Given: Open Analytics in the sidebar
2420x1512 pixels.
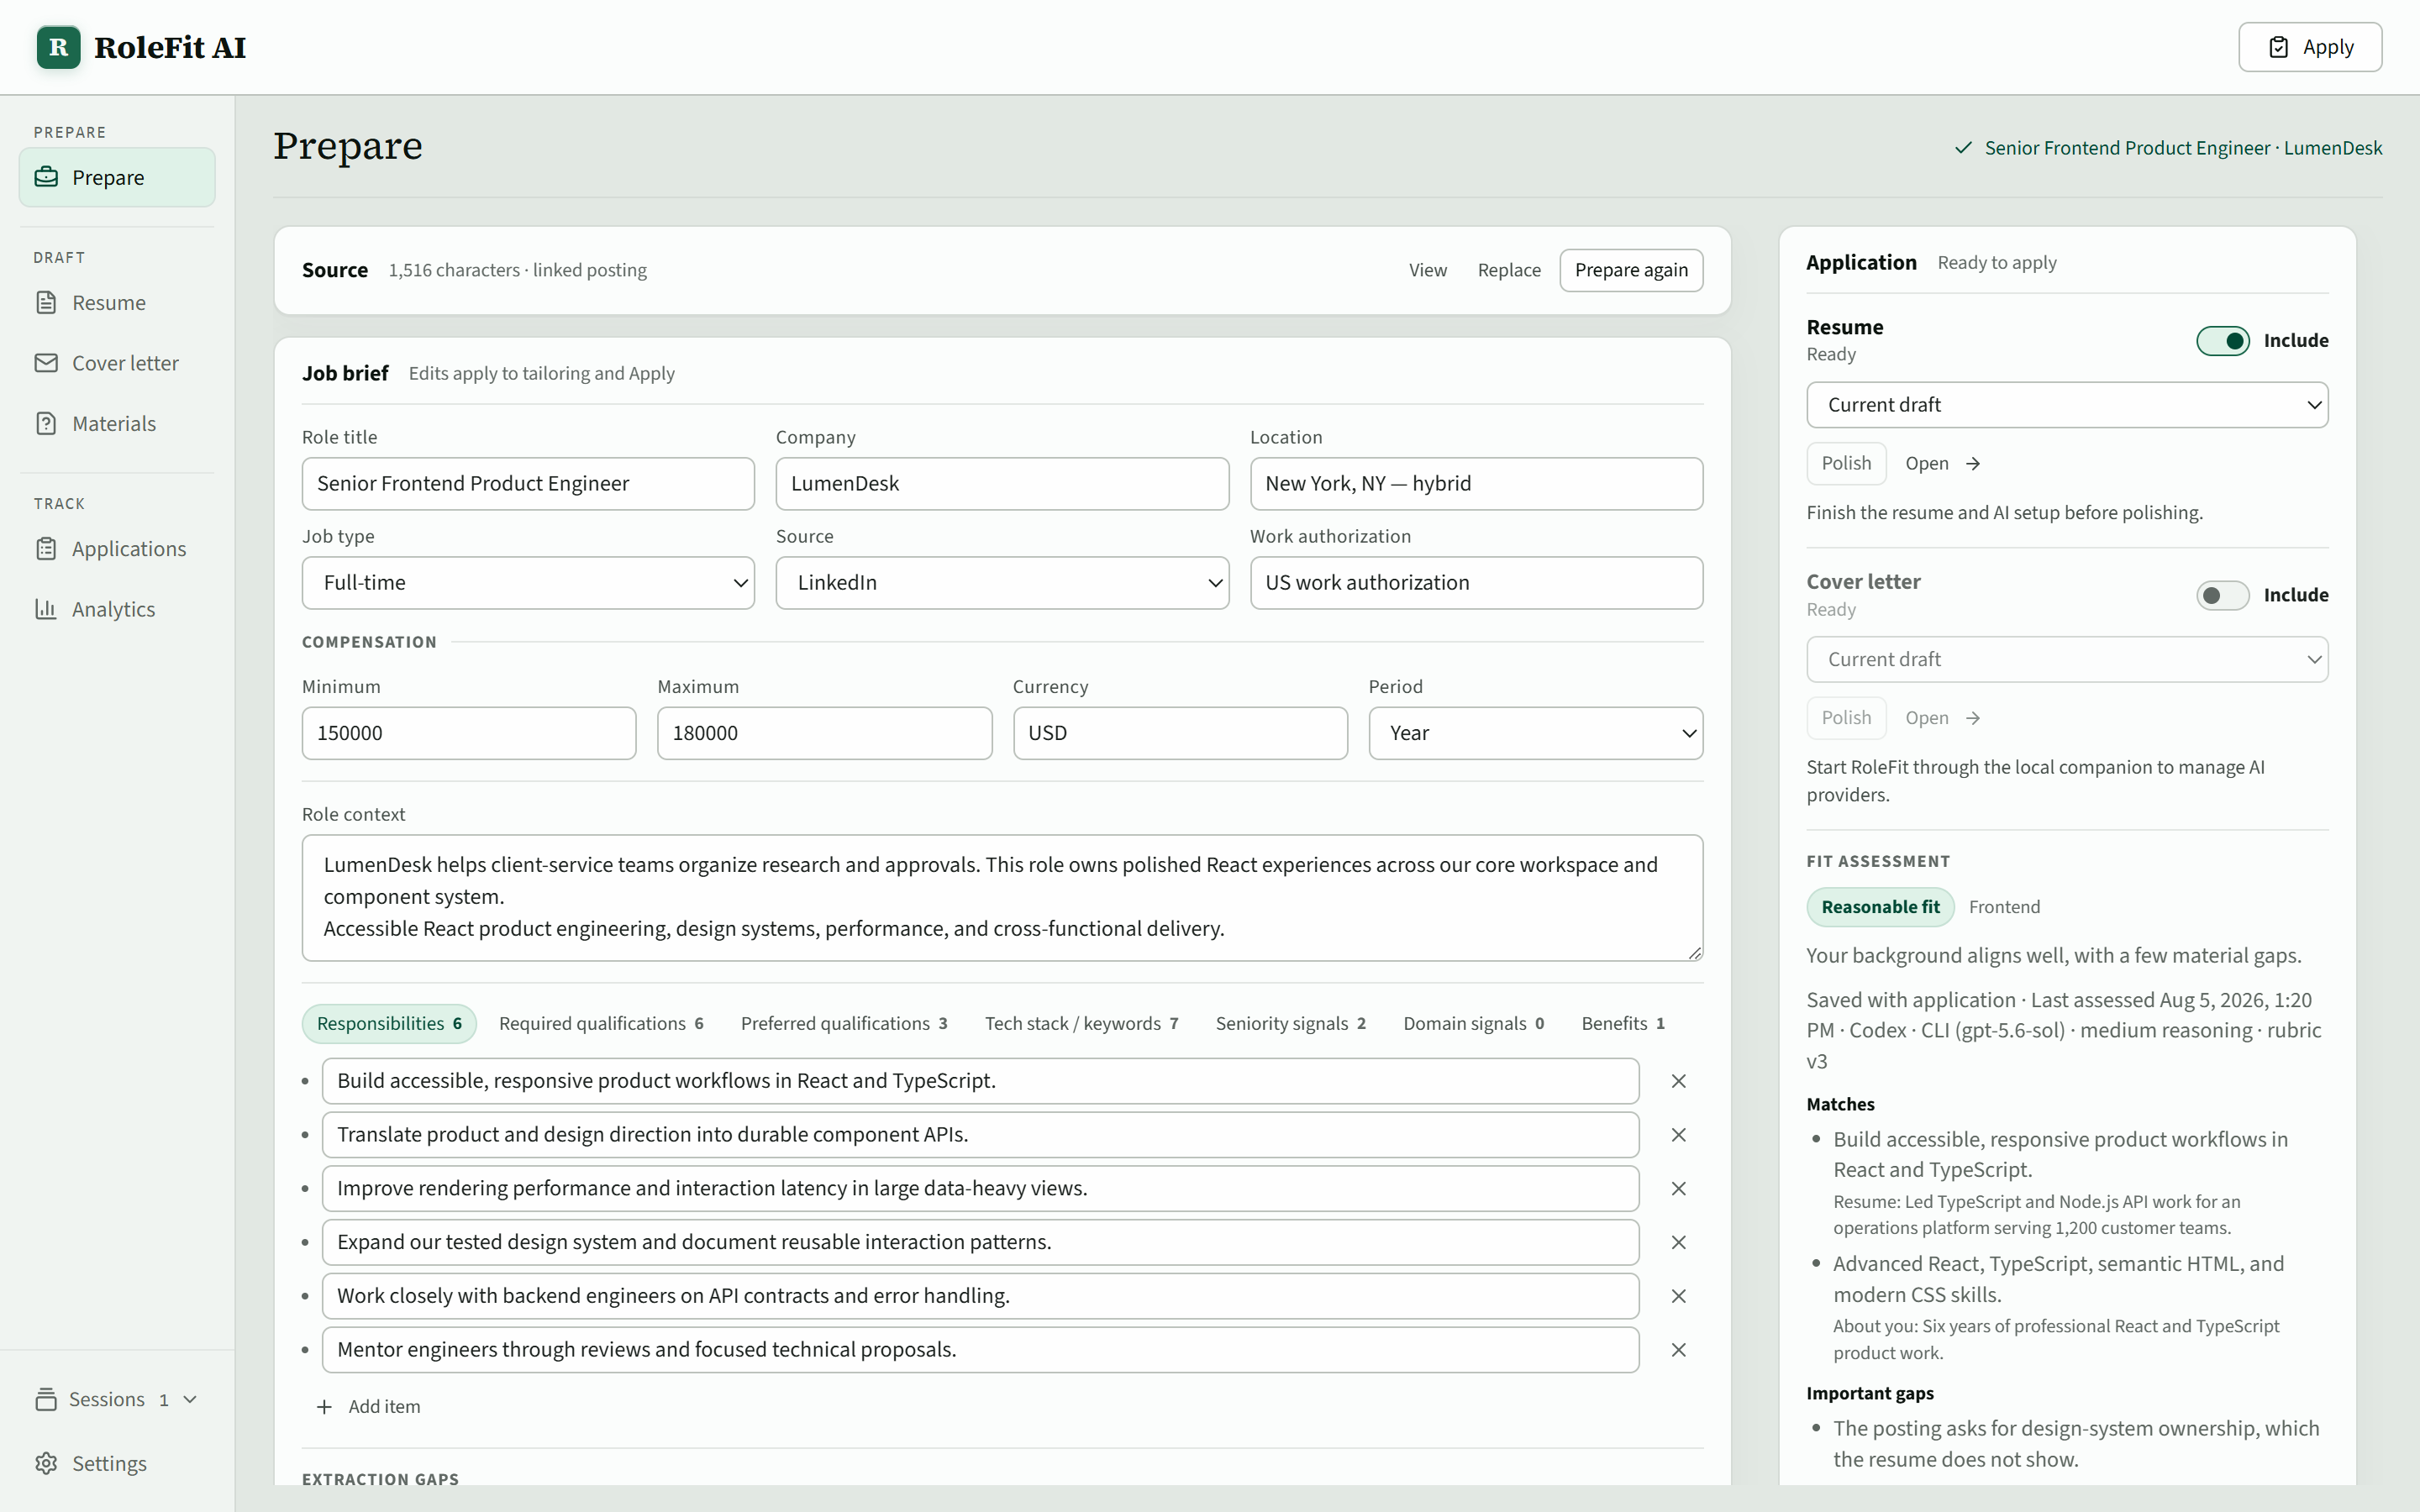Looking at the screenshot, I should tap(117, 608).
